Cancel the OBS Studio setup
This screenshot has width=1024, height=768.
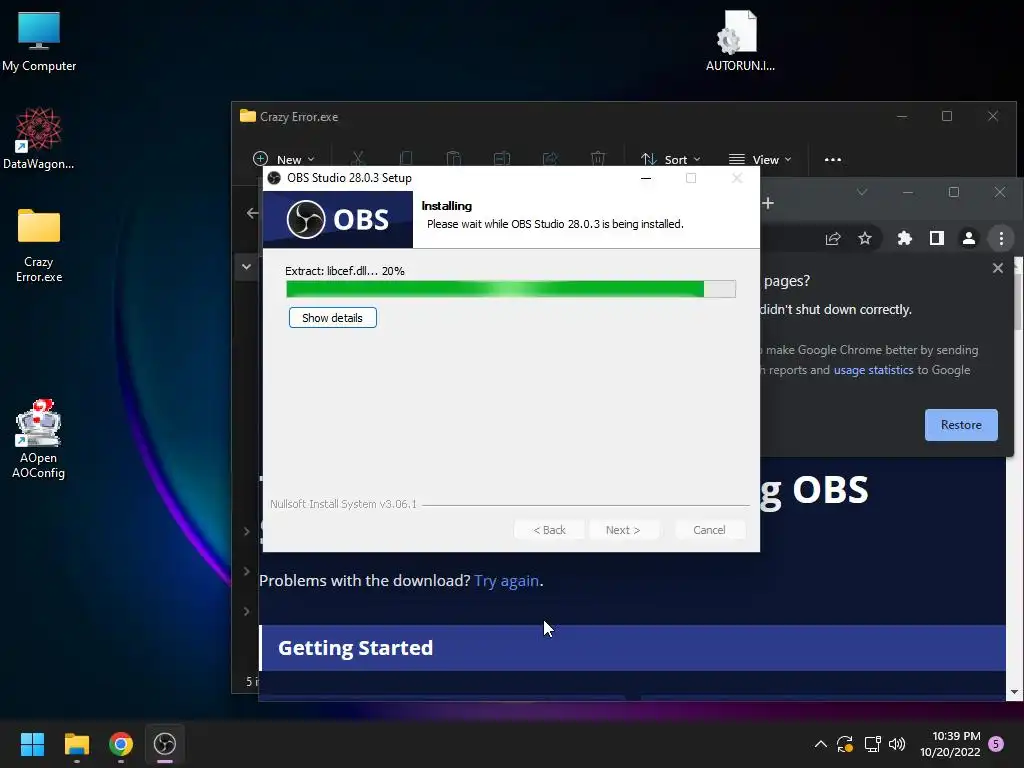pos(709,530)
